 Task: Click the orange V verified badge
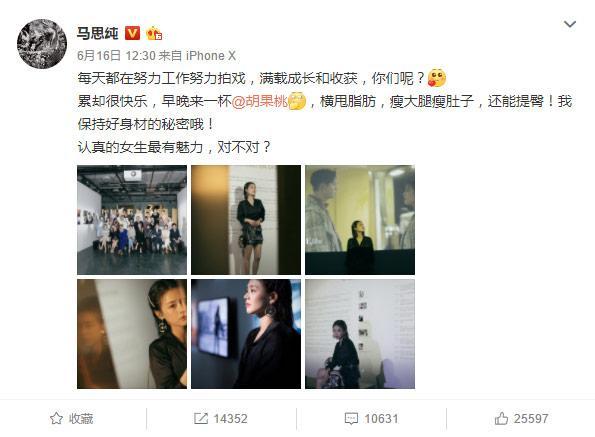[132, 33]
